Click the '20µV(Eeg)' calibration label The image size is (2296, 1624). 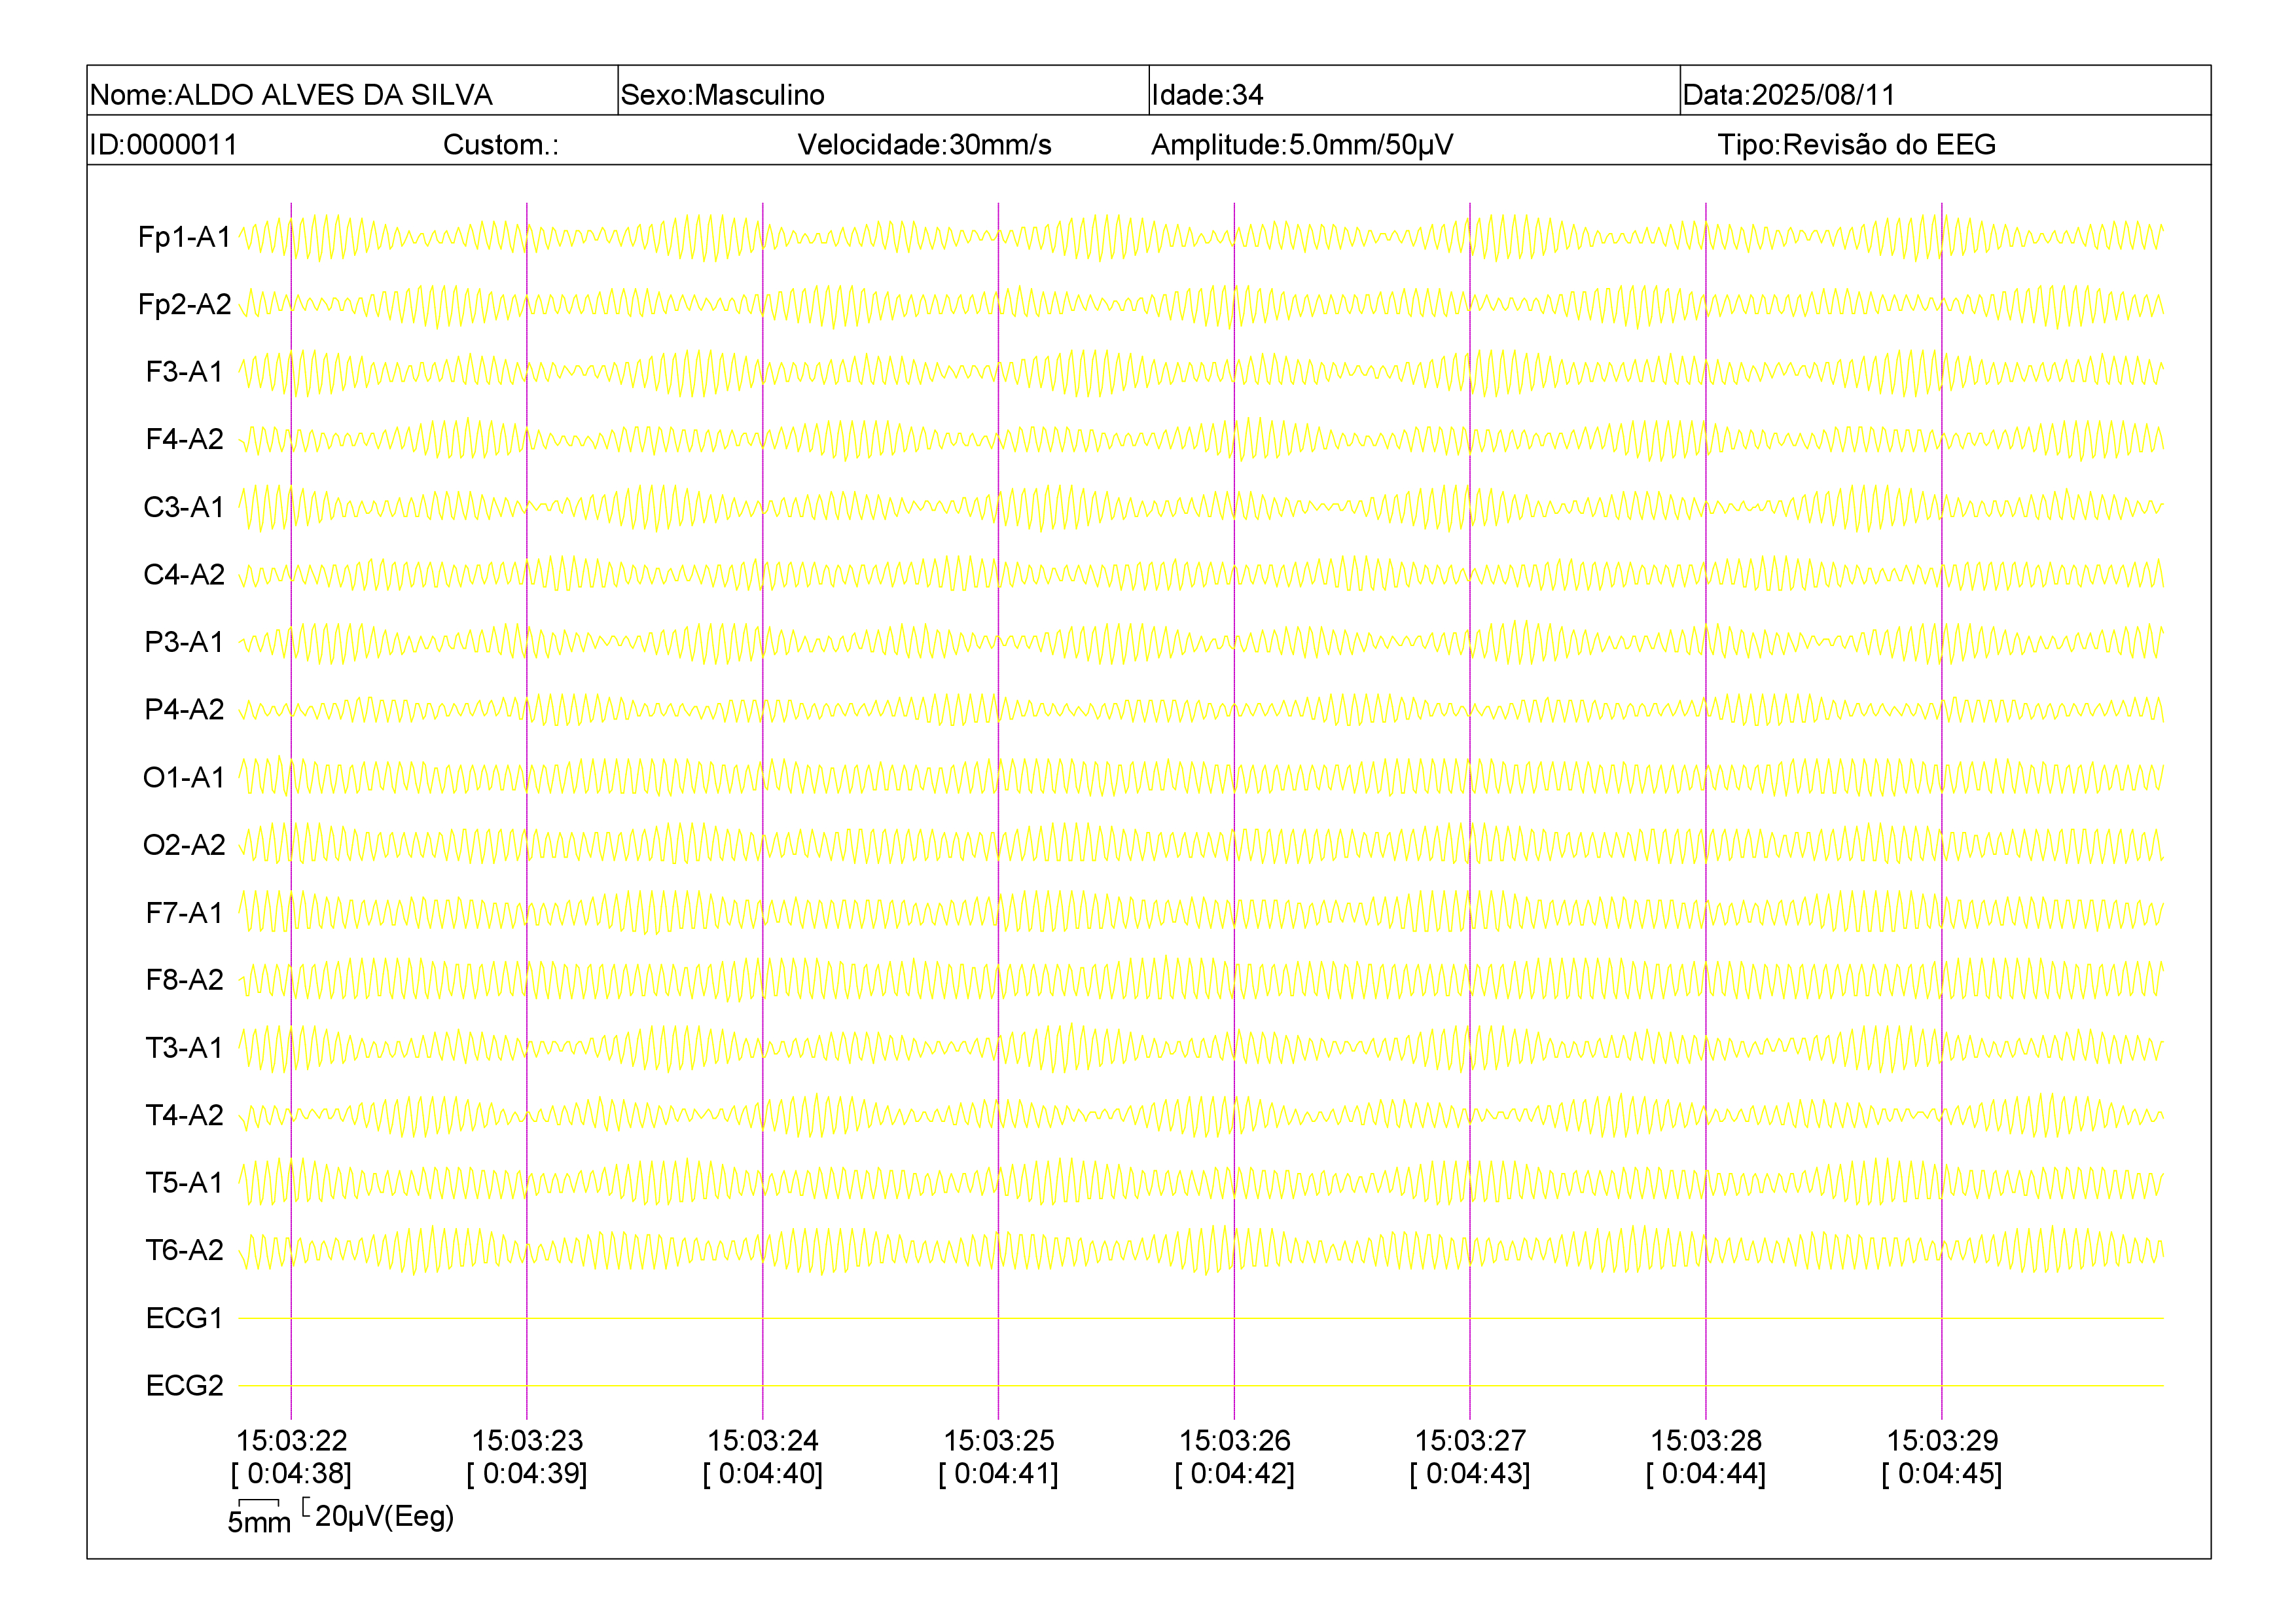[x=384, y=1516]
